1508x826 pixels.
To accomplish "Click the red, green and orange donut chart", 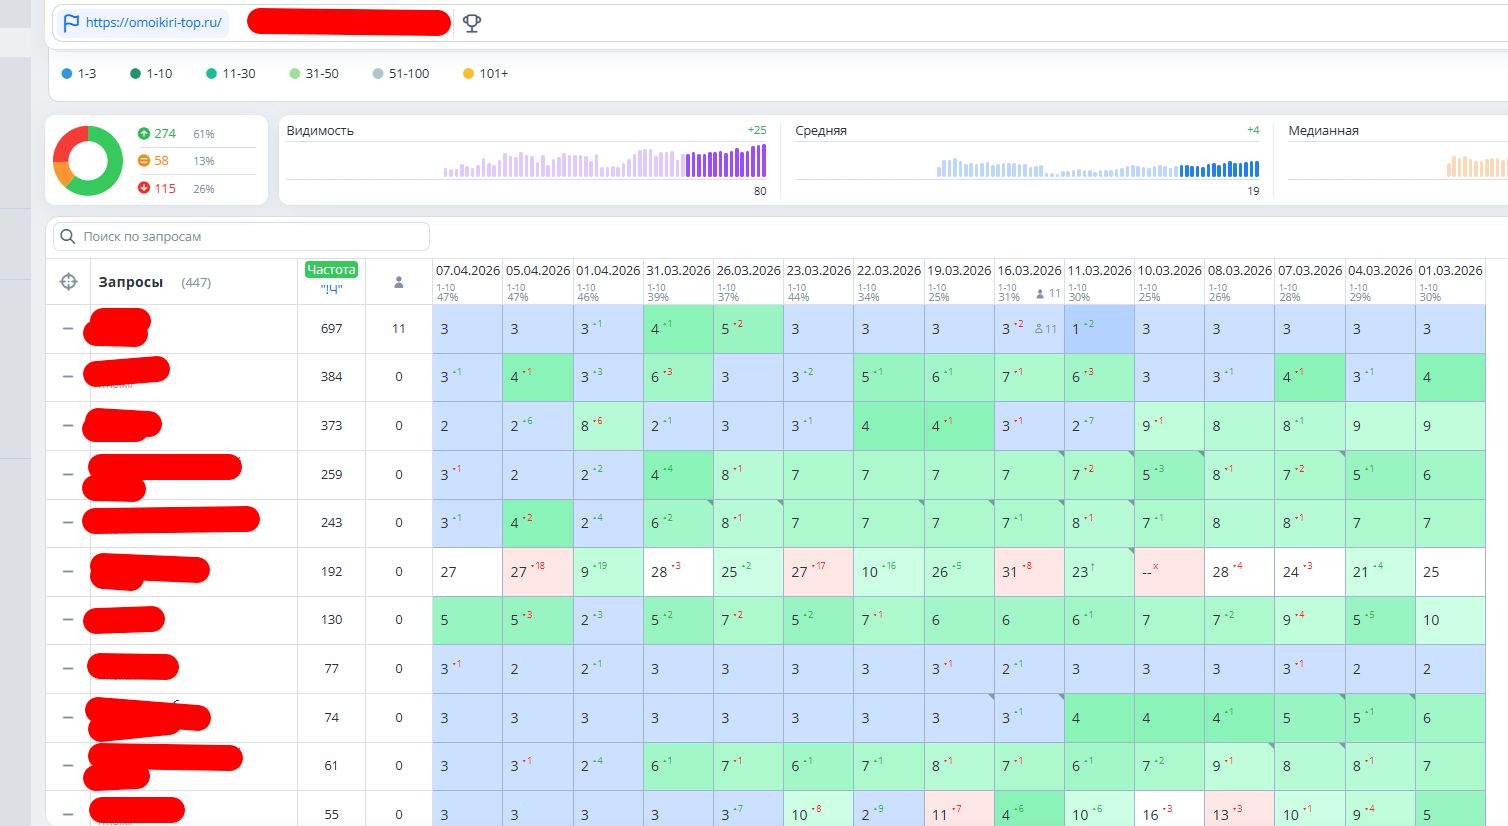I will [88, 160].
